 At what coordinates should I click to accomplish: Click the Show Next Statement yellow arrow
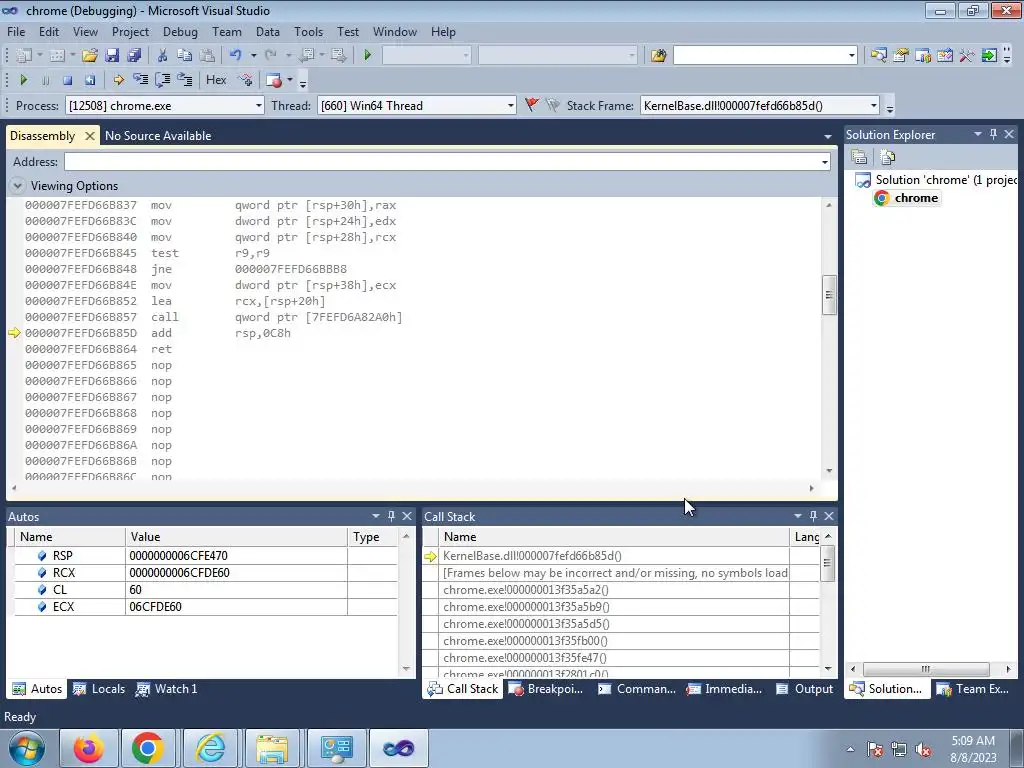click(x=118, y=80)
